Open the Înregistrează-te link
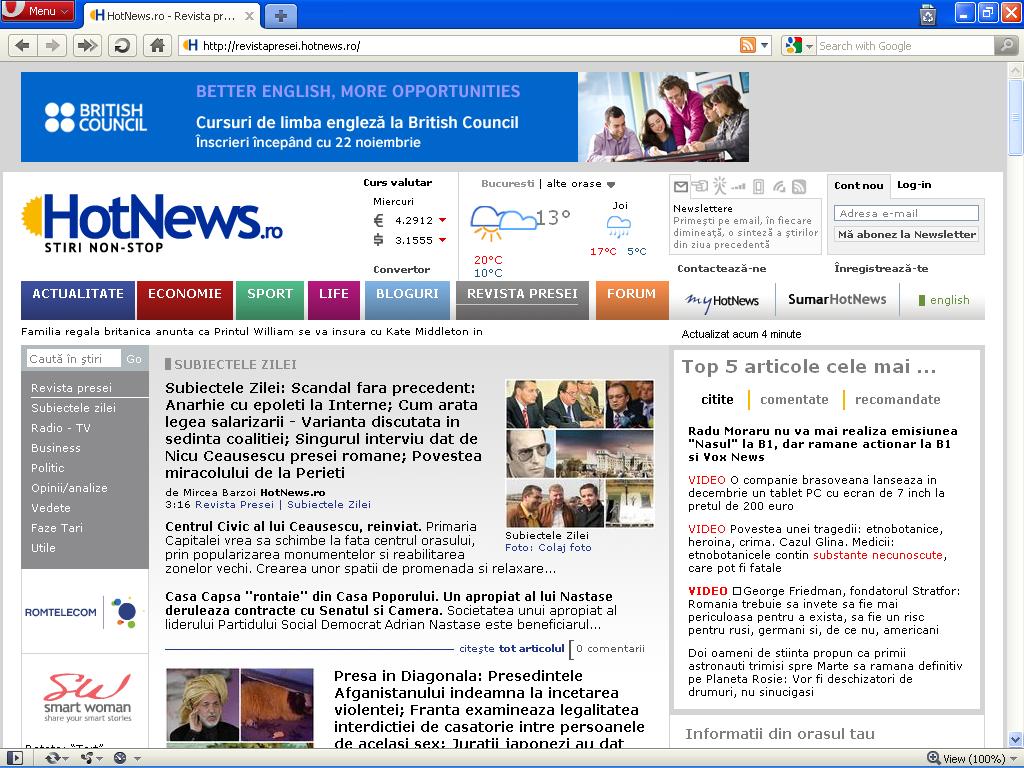The height and width of the screenshot is (768, 1024). pos(881,268)
